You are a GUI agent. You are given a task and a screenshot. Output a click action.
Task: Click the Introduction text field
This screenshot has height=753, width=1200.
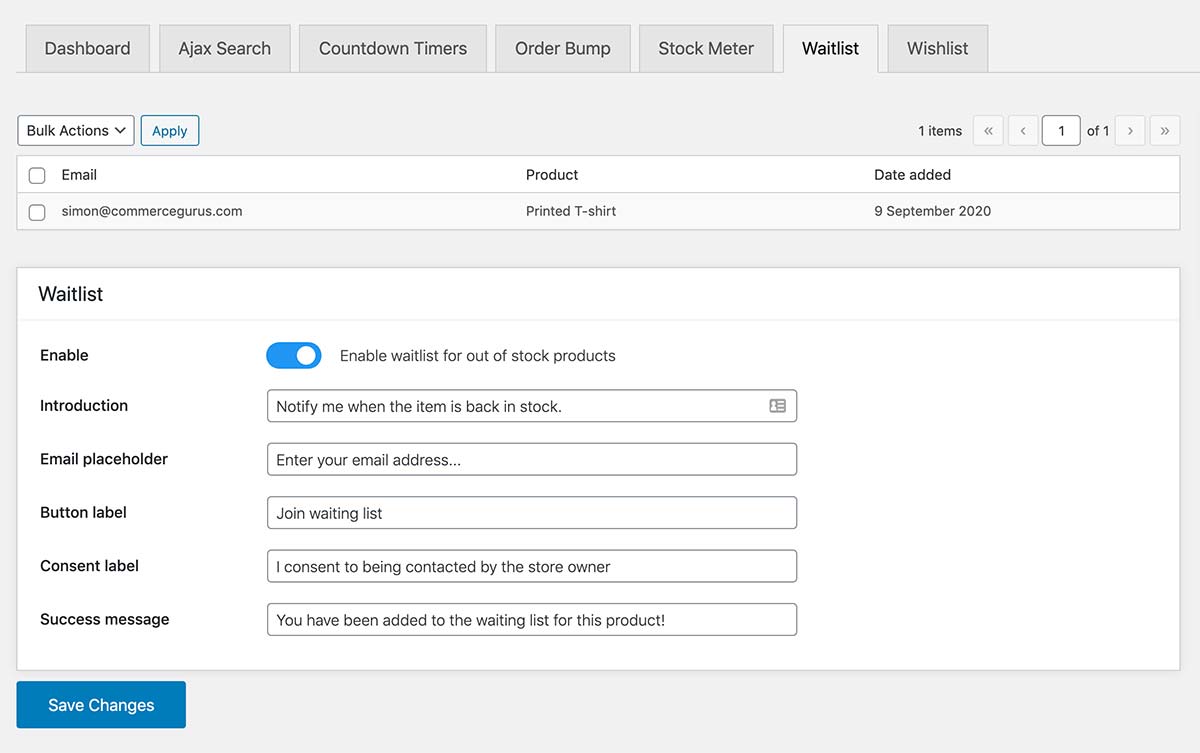[x=532, y=406]
